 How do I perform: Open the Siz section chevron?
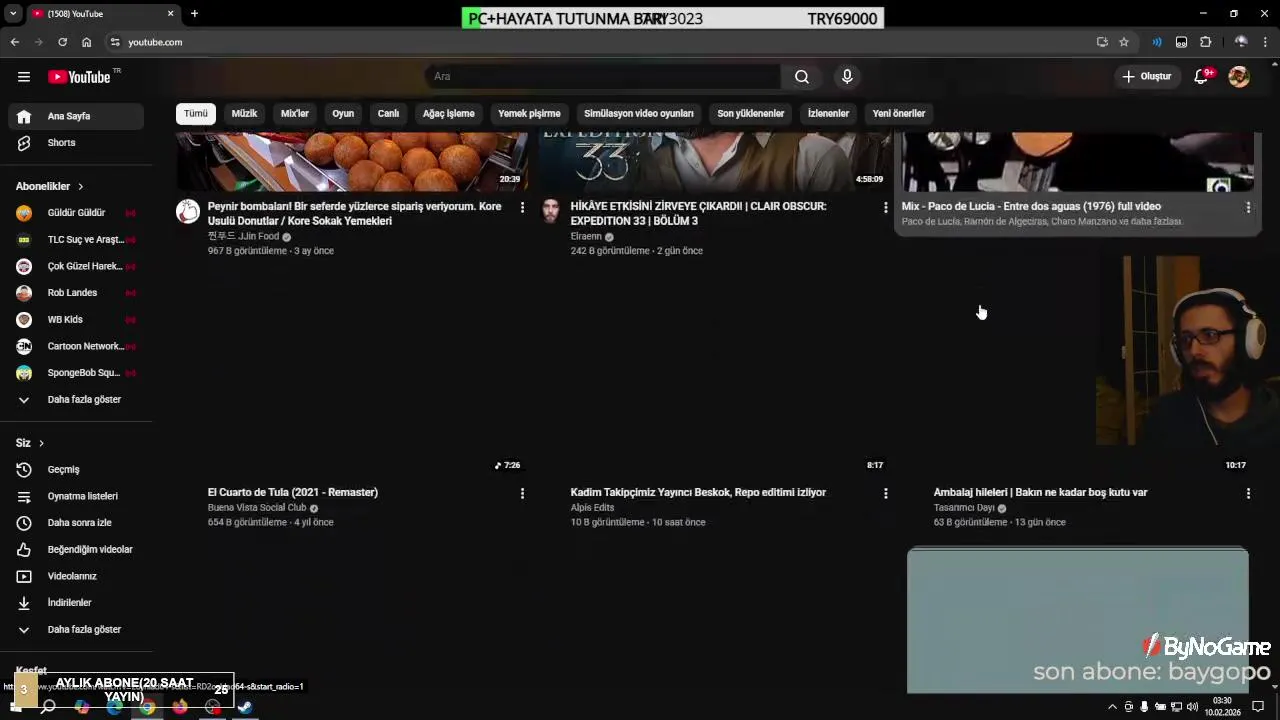pos(41,443)
